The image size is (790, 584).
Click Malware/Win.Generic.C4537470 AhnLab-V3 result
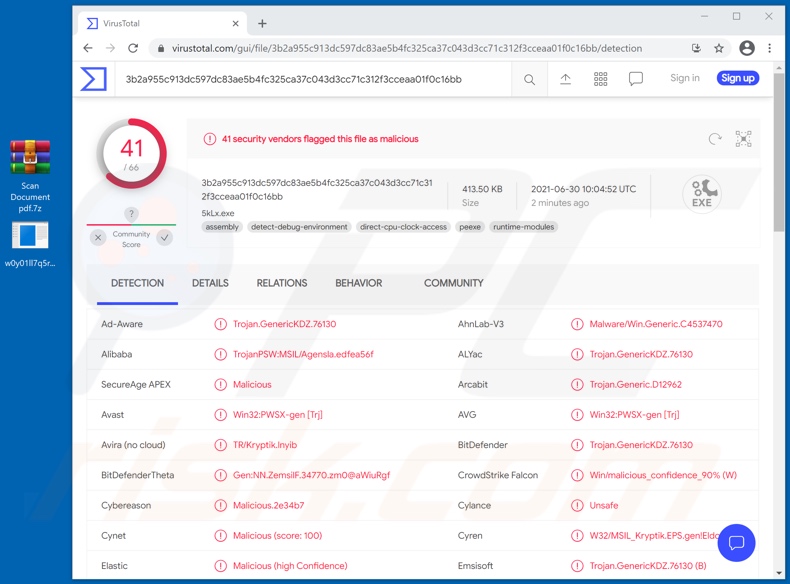(x=656, y=324)
